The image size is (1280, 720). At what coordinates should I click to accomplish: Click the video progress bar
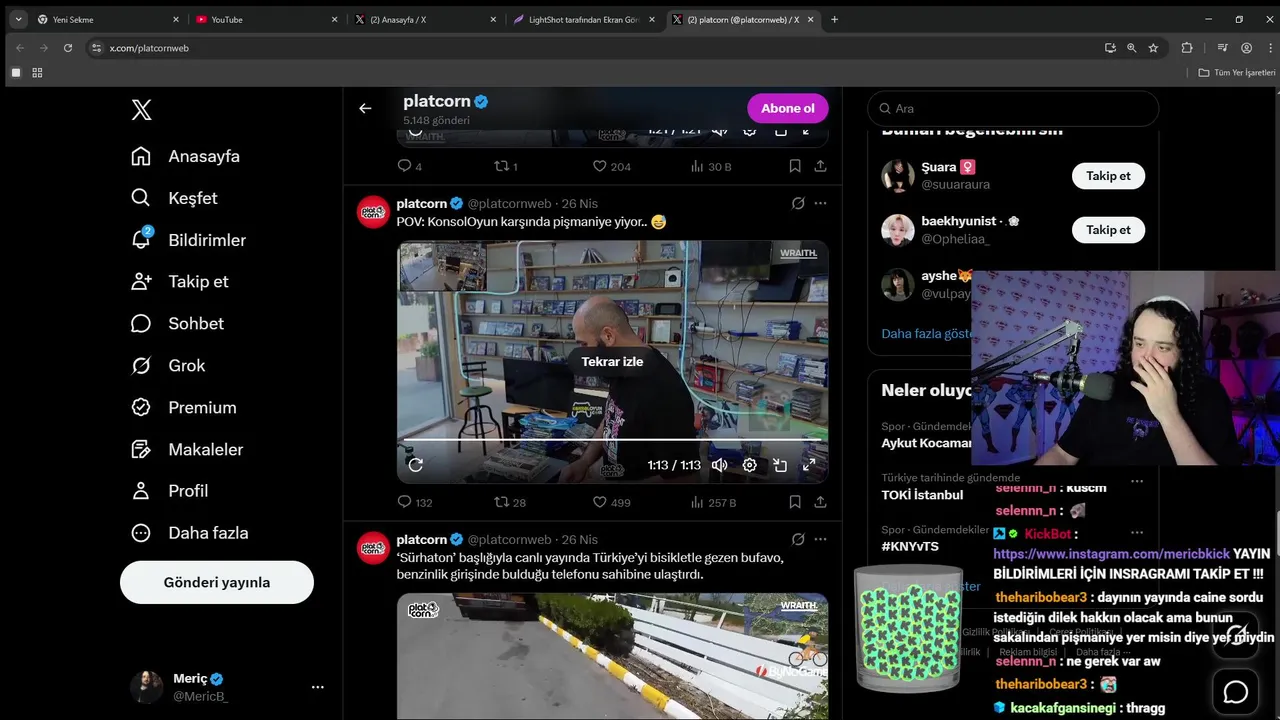[612, 439]
